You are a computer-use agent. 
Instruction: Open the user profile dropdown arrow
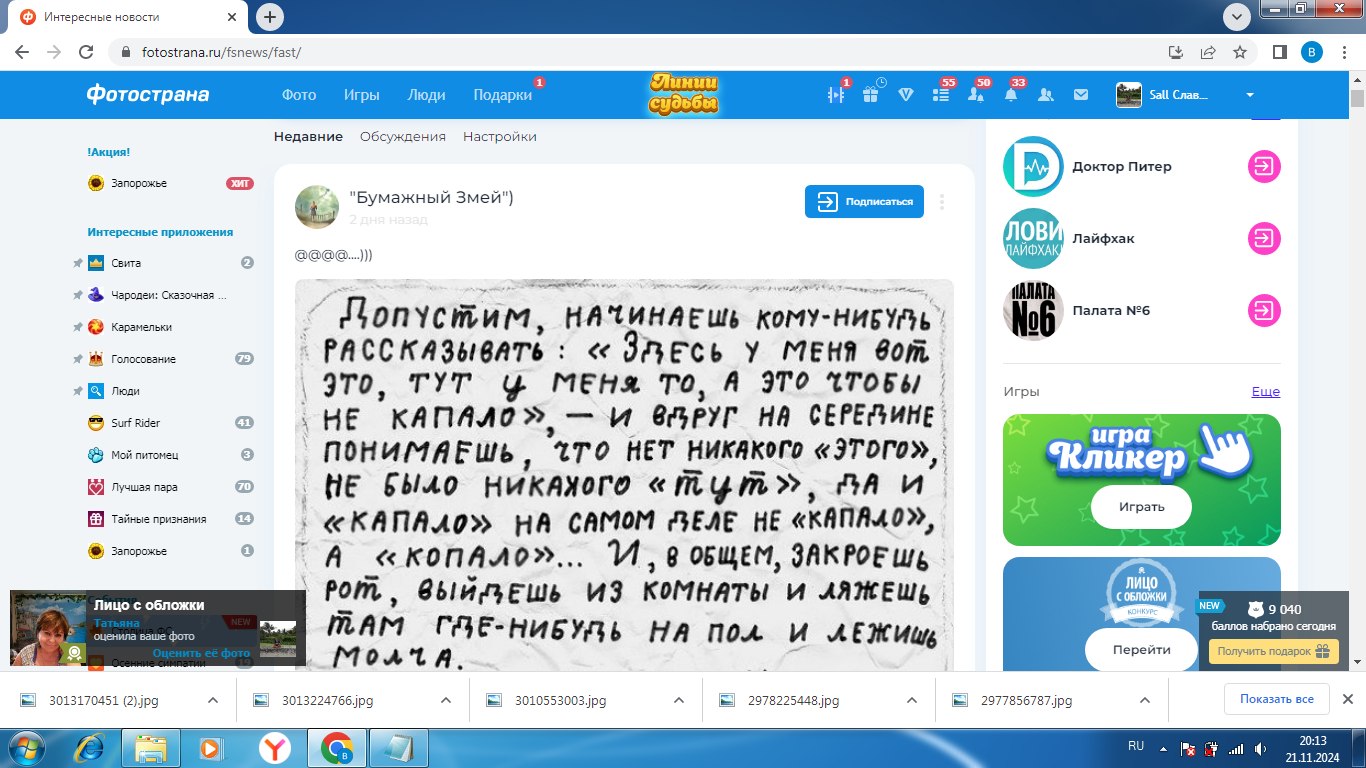1249,95
